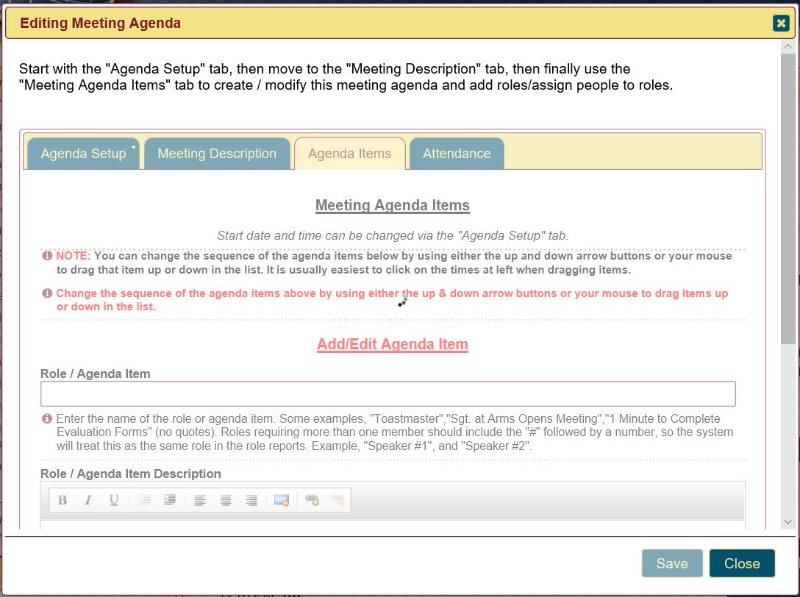Image resolution: width=800 pixels, height=597 pixels.
Task: Click the remove link icon
Action: coord(337,500)
